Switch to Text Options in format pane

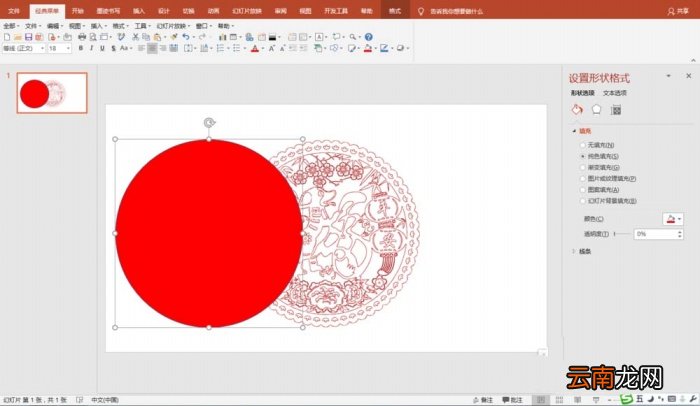tap(615, 93)
